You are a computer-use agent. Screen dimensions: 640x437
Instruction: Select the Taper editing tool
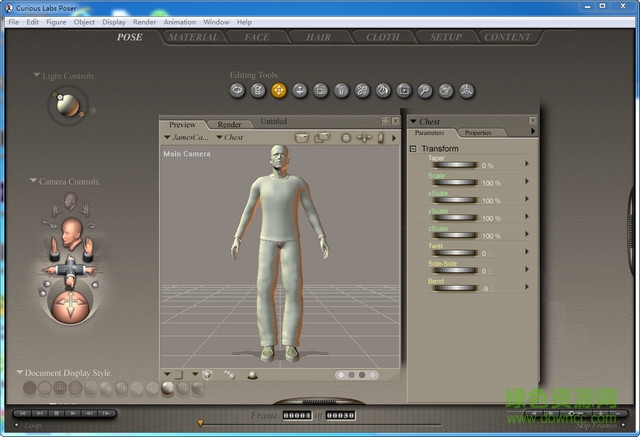click(x=341, y=91)
